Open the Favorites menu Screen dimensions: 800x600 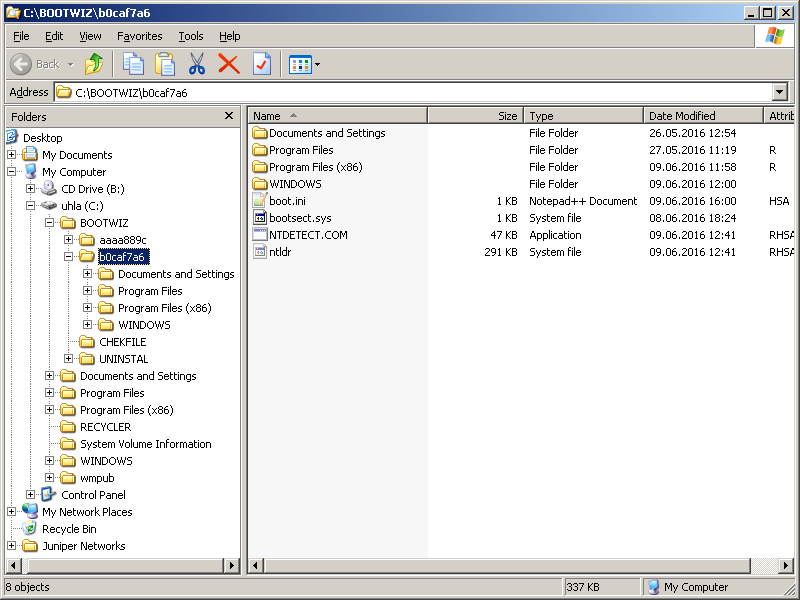click(x=139, y=36)
